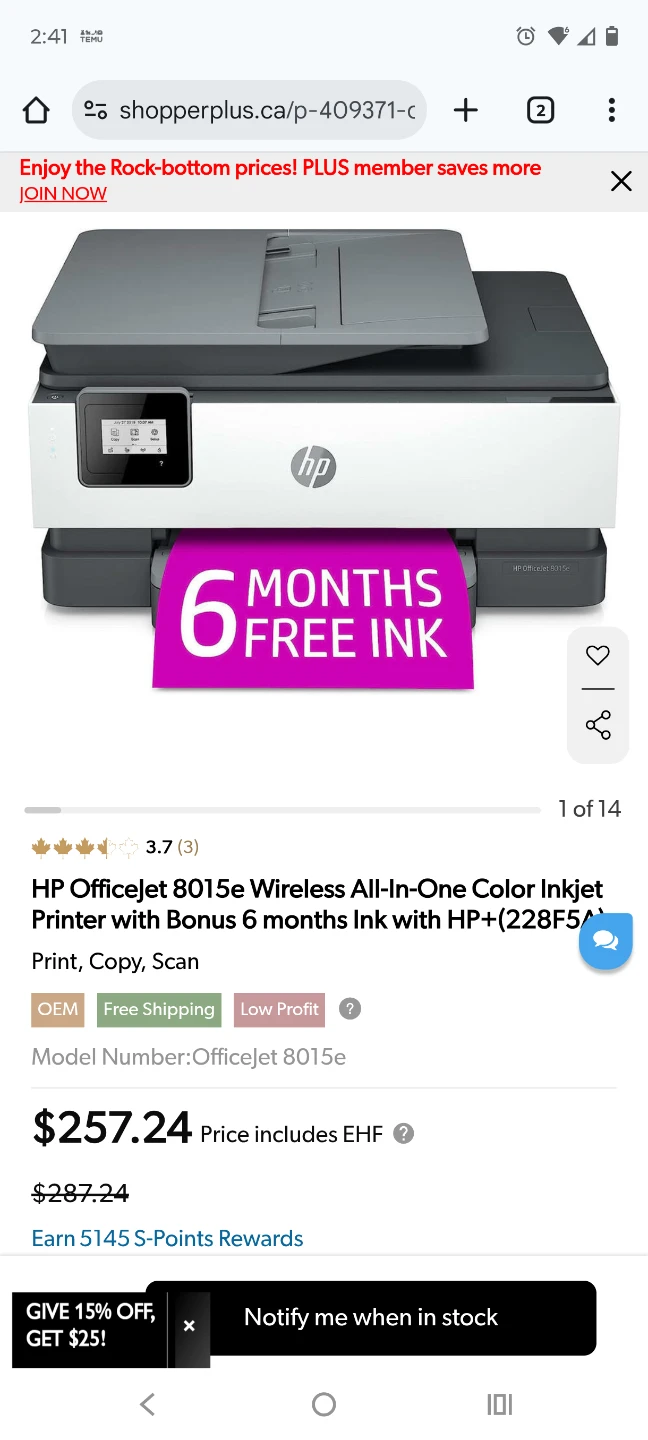Image resolution: width=648 pixels, height=1440 pixels.
Task: Add printer to wishlist with heart icon
Action: [598, 656]
